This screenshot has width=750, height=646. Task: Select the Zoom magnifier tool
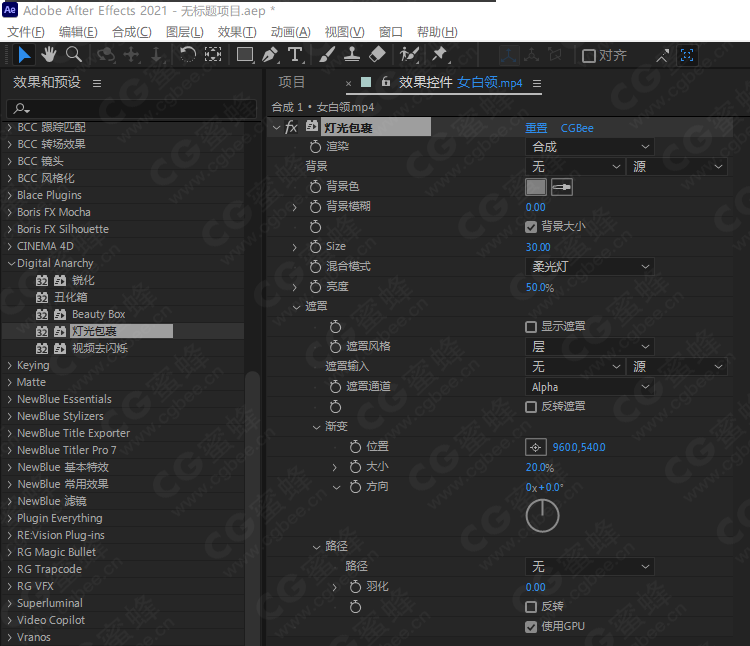(74, 55)
